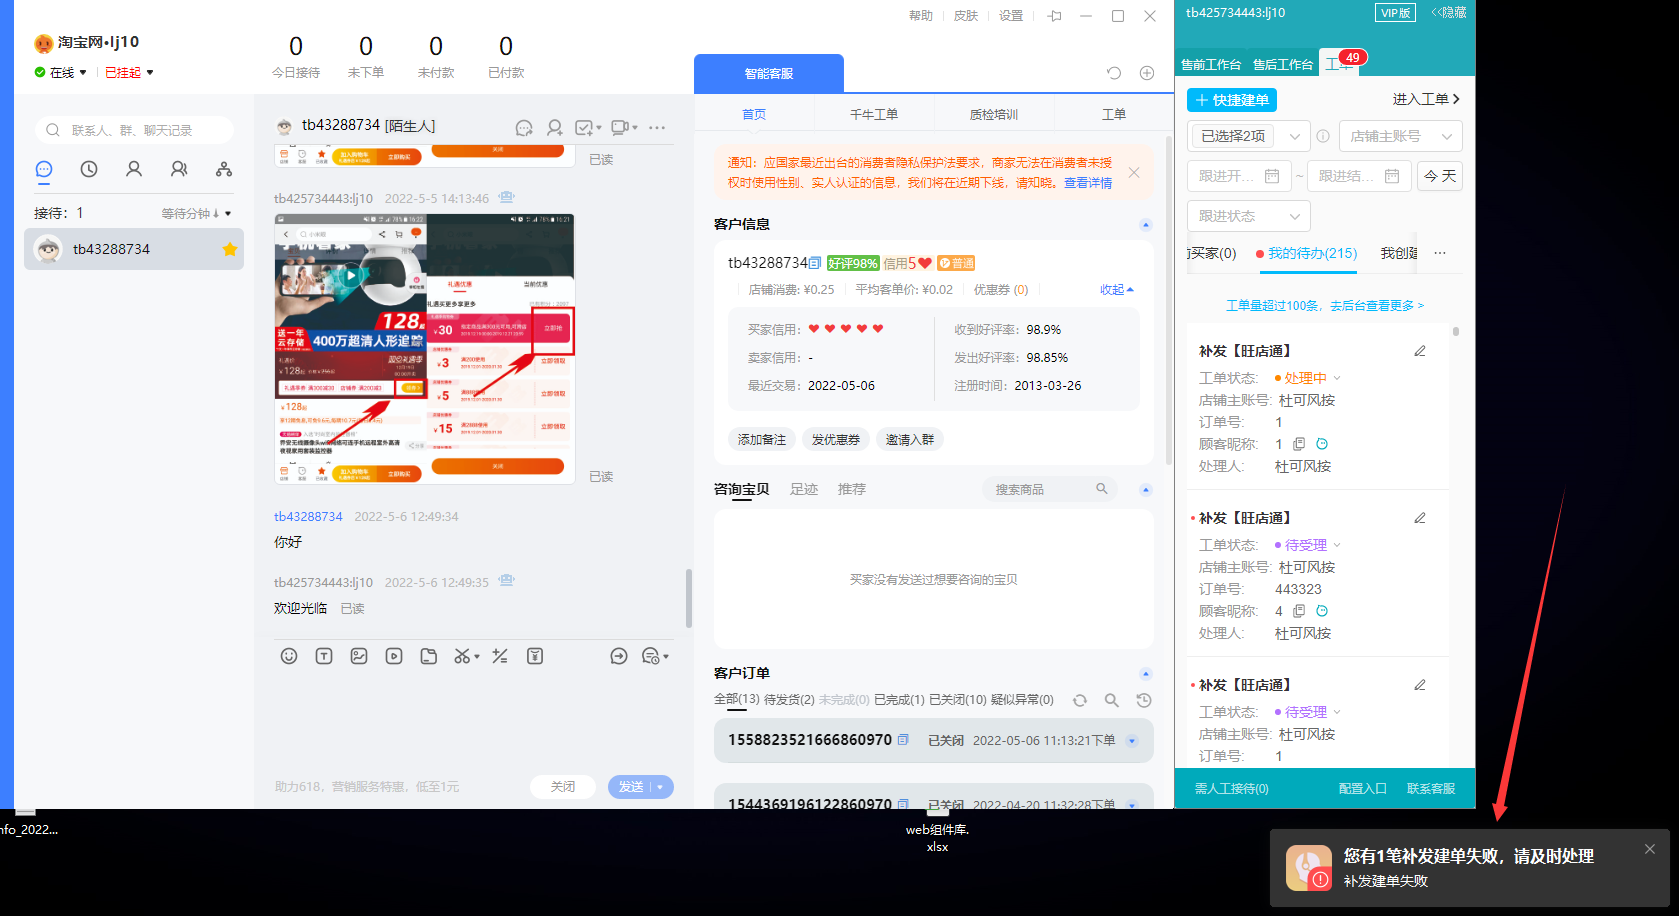Screen dimensions: 1679x916
Task: Open the recent clock tab in left sidebar
Action: point(89,170)
